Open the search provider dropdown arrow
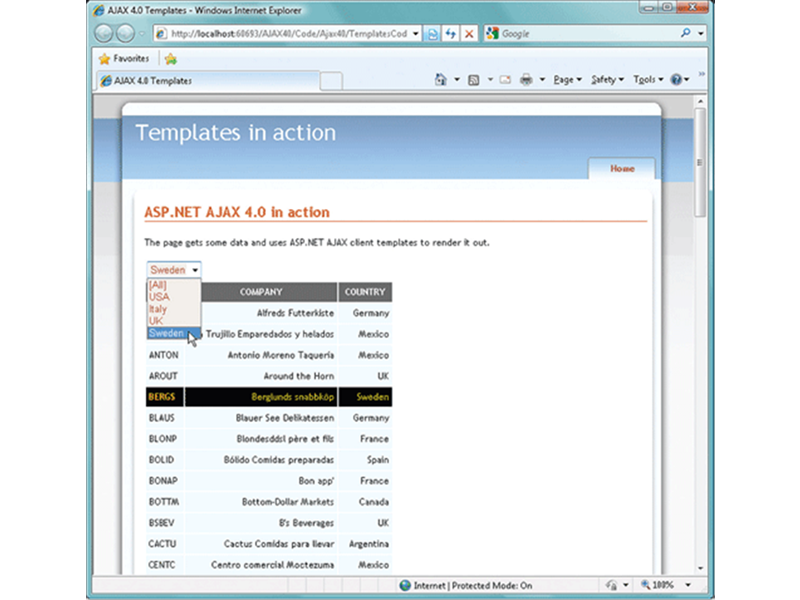The image size is (800, 600). coord(701,34)
